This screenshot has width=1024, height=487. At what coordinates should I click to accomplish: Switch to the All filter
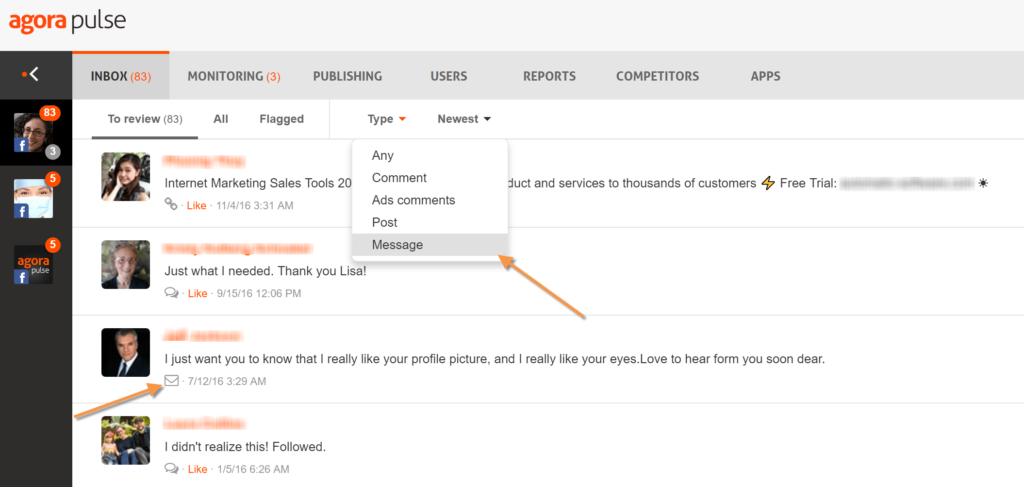pyautogui.click(x=221, y=119)
